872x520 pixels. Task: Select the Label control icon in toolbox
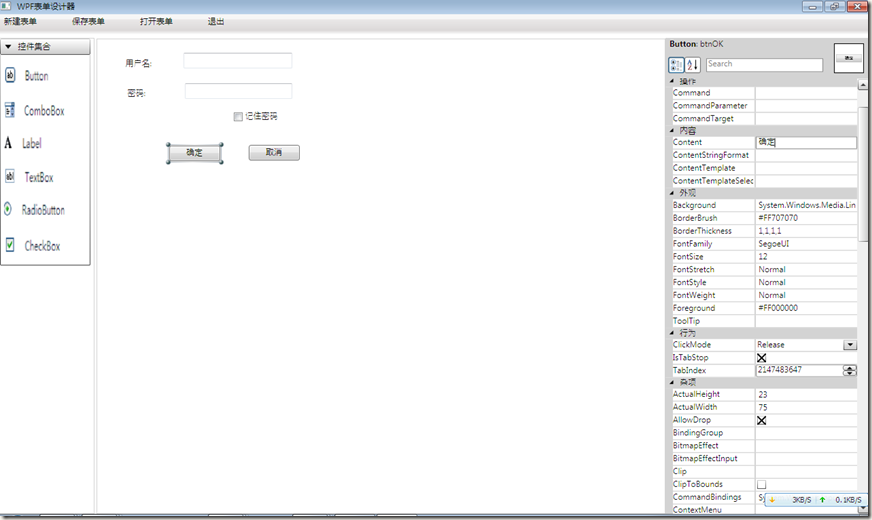tap(8, 143)
